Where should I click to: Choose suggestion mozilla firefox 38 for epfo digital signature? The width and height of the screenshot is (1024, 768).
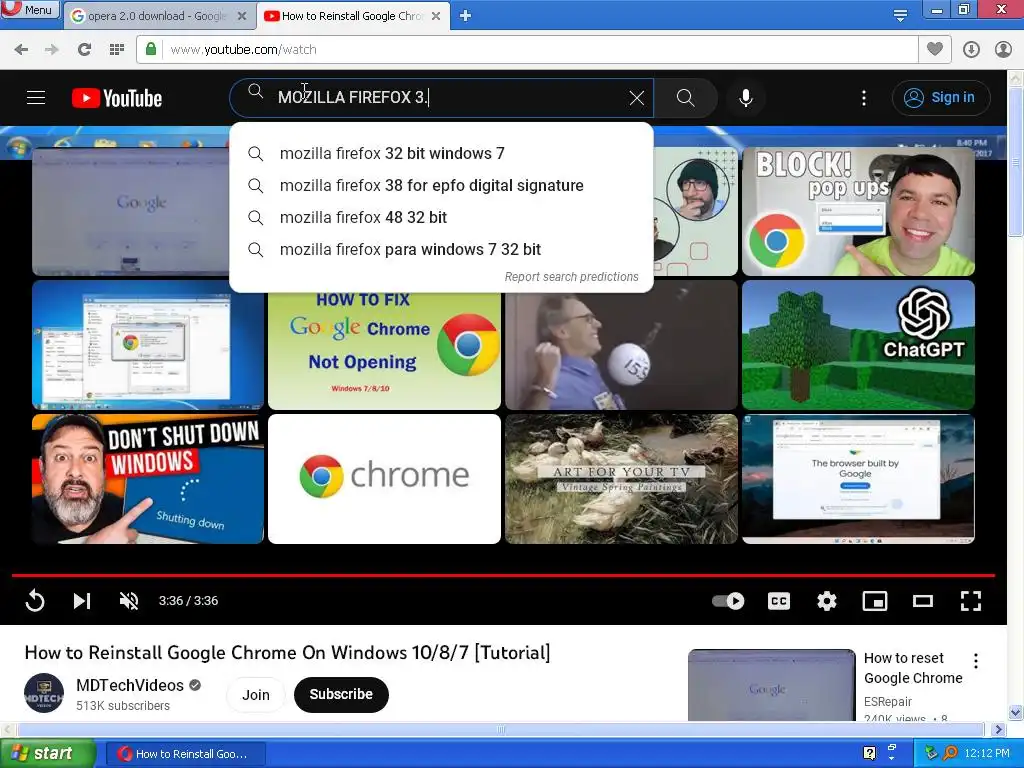tap(441, 185)
